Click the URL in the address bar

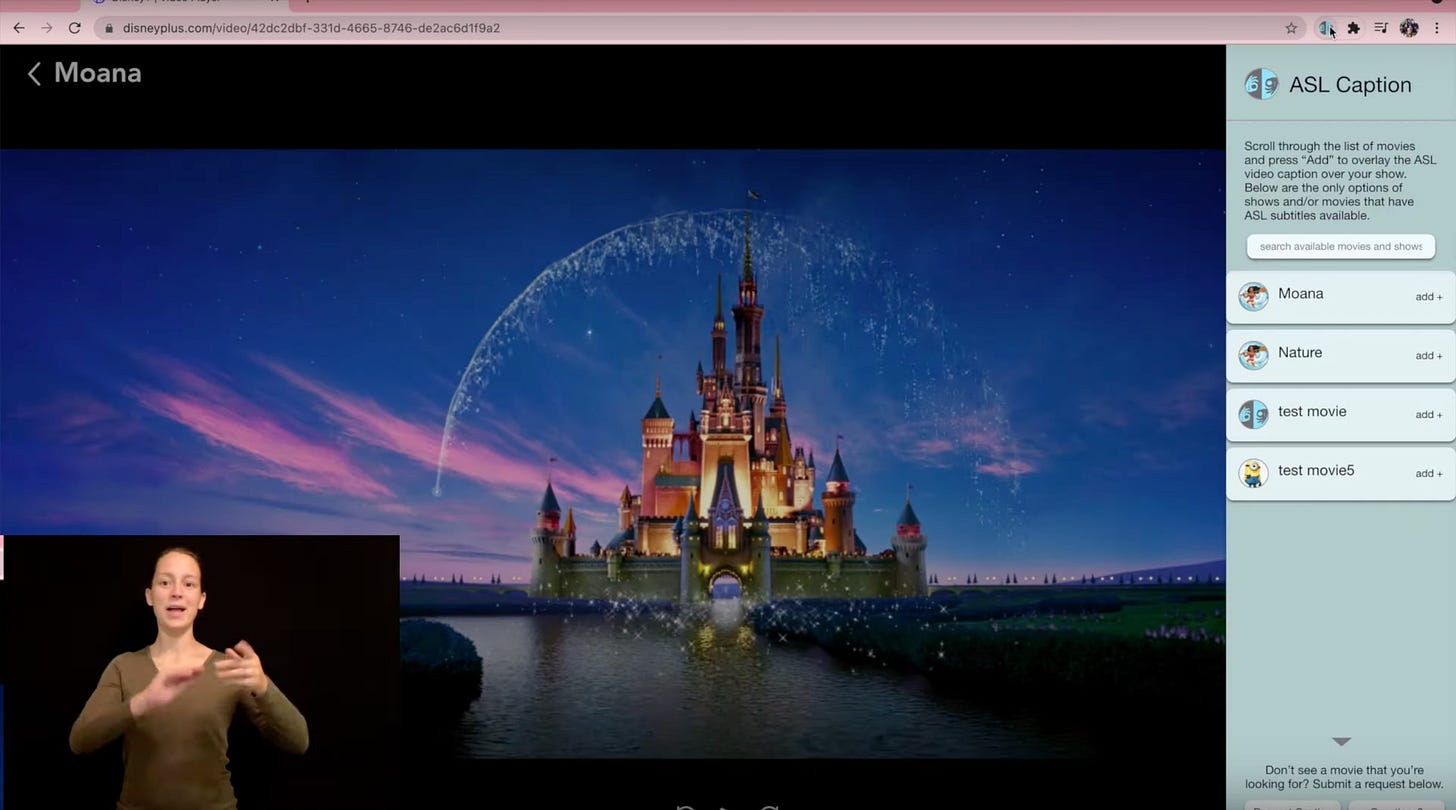coord(311,28)
